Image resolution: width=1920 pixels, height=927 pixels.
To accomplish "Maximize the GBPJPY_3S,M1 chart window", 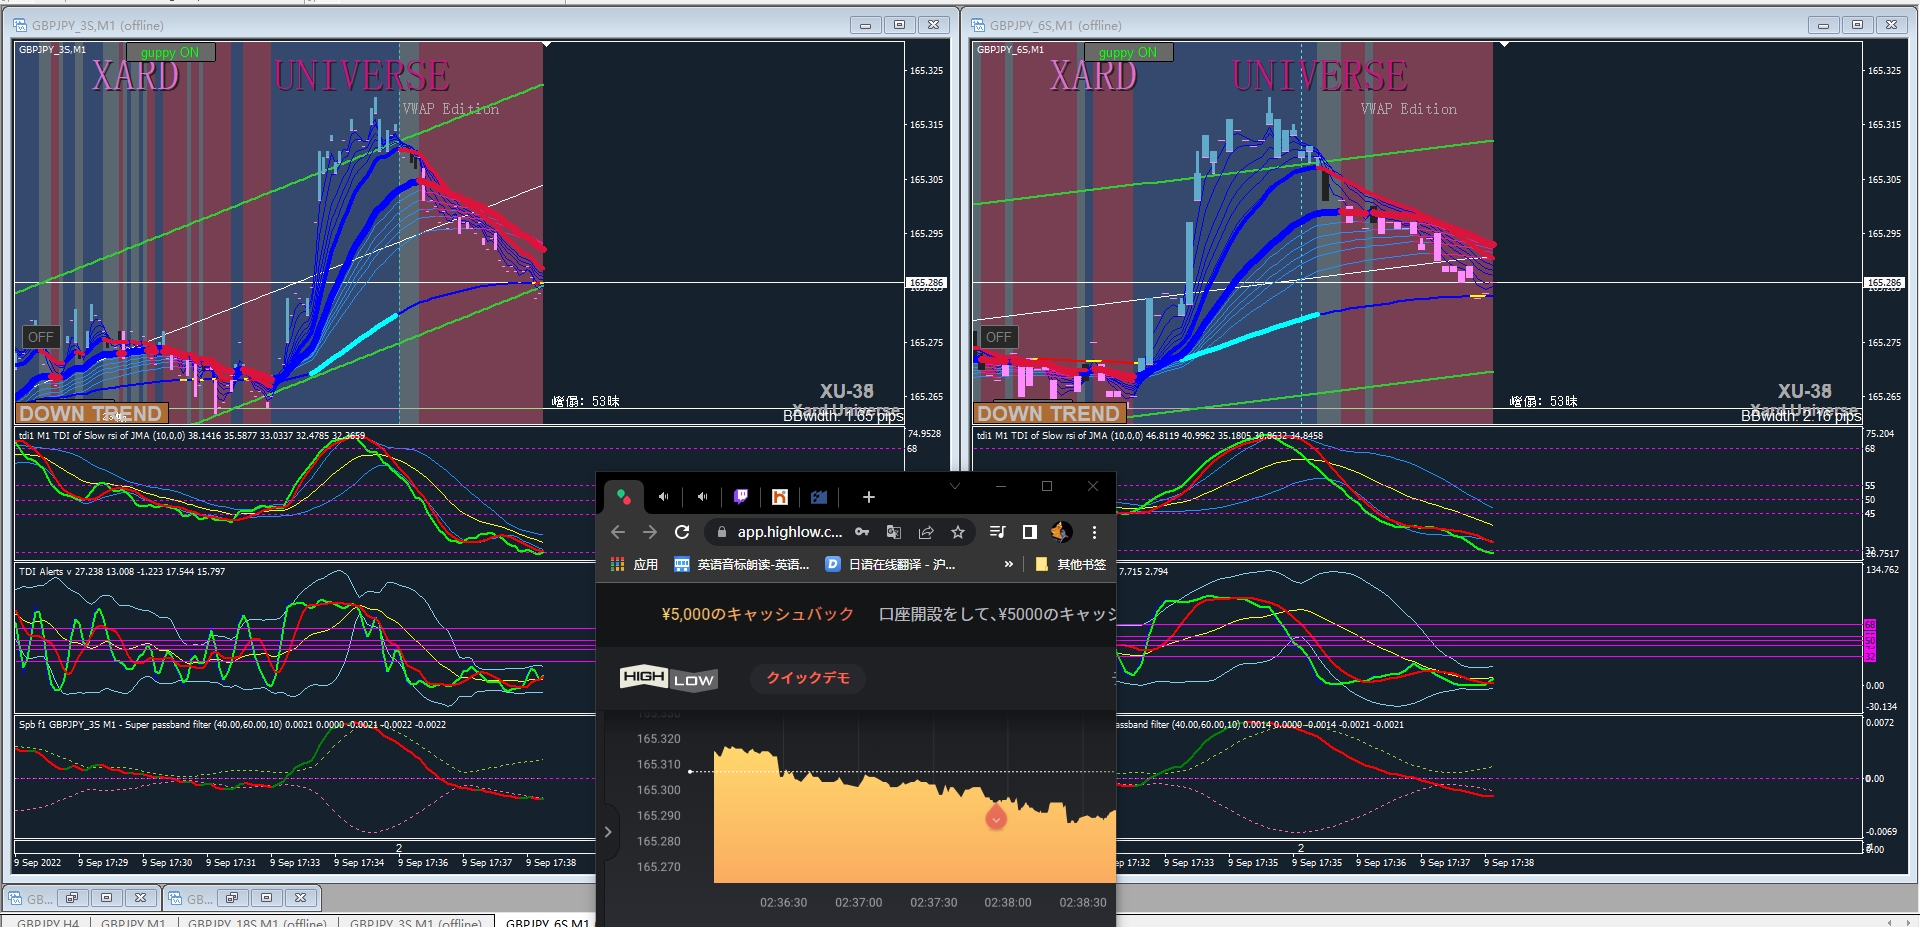I will 899,25.
